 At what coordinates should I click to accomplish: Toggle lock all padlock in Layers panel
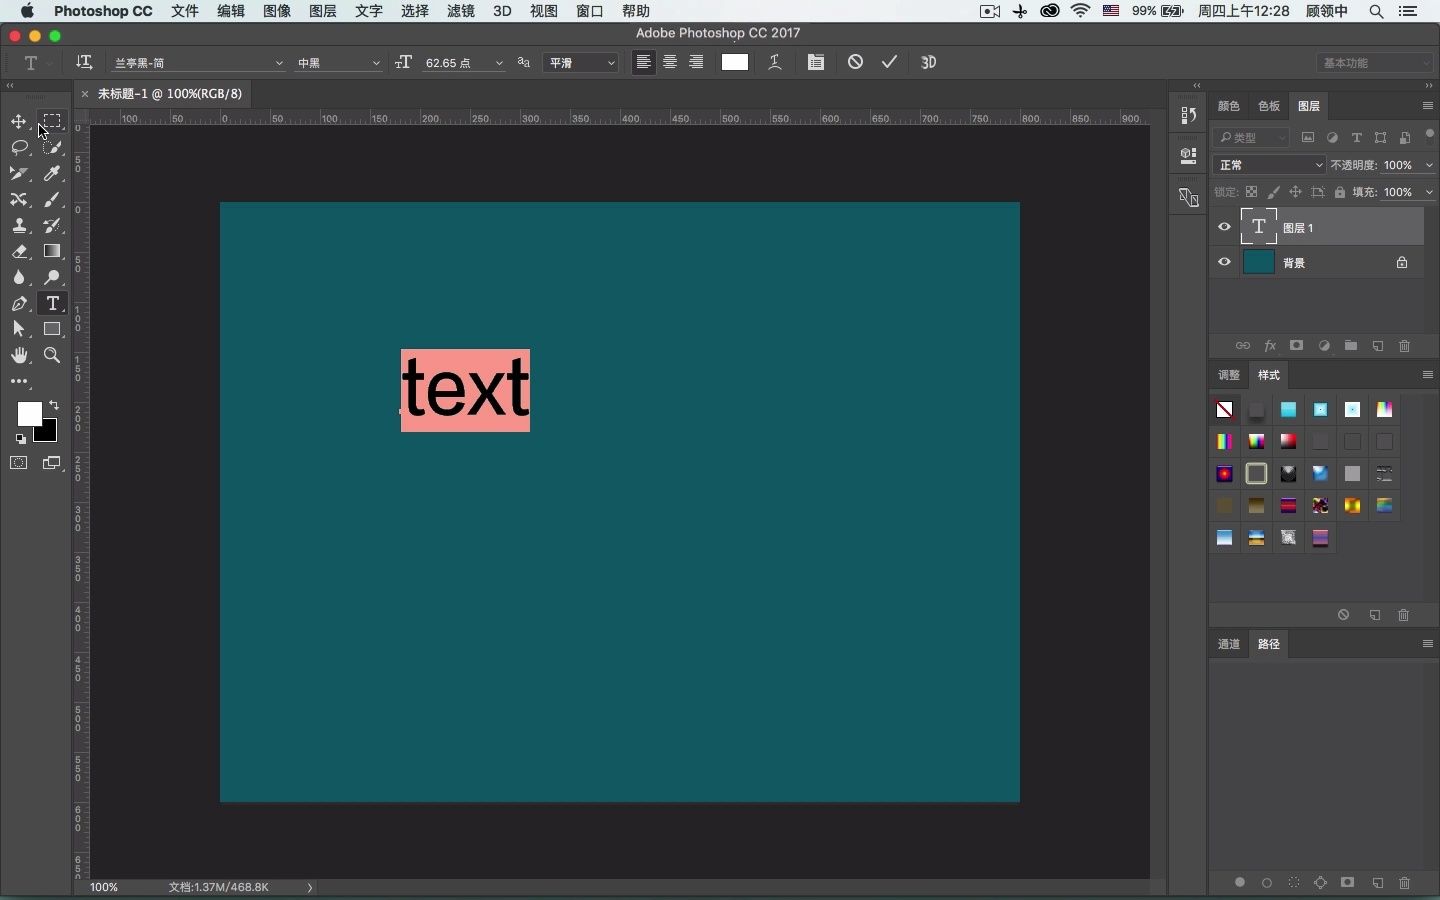pos(1340,192)
